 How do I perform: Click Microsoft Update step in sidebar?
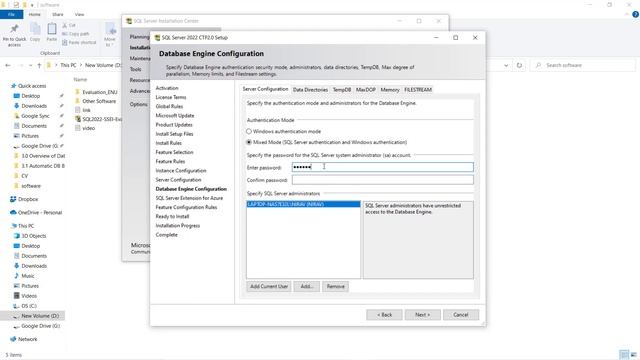click(x=175, y=116)
